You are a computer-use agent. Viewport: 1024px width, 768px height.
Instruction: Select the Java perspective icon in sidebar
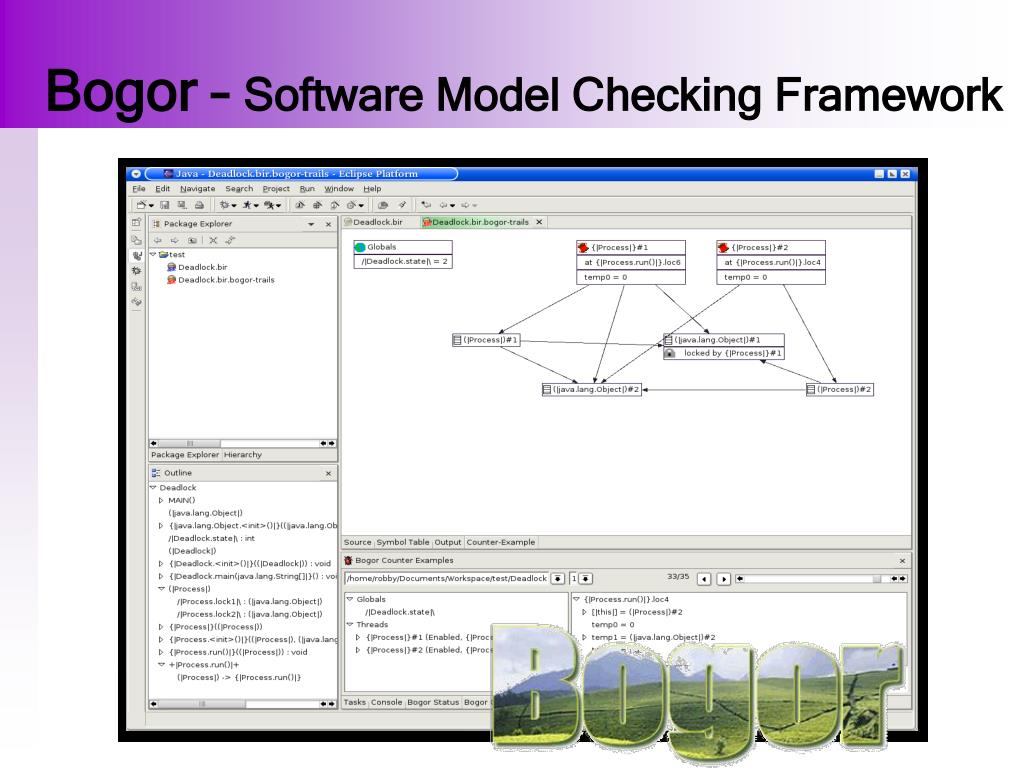(x=136, y=255)
